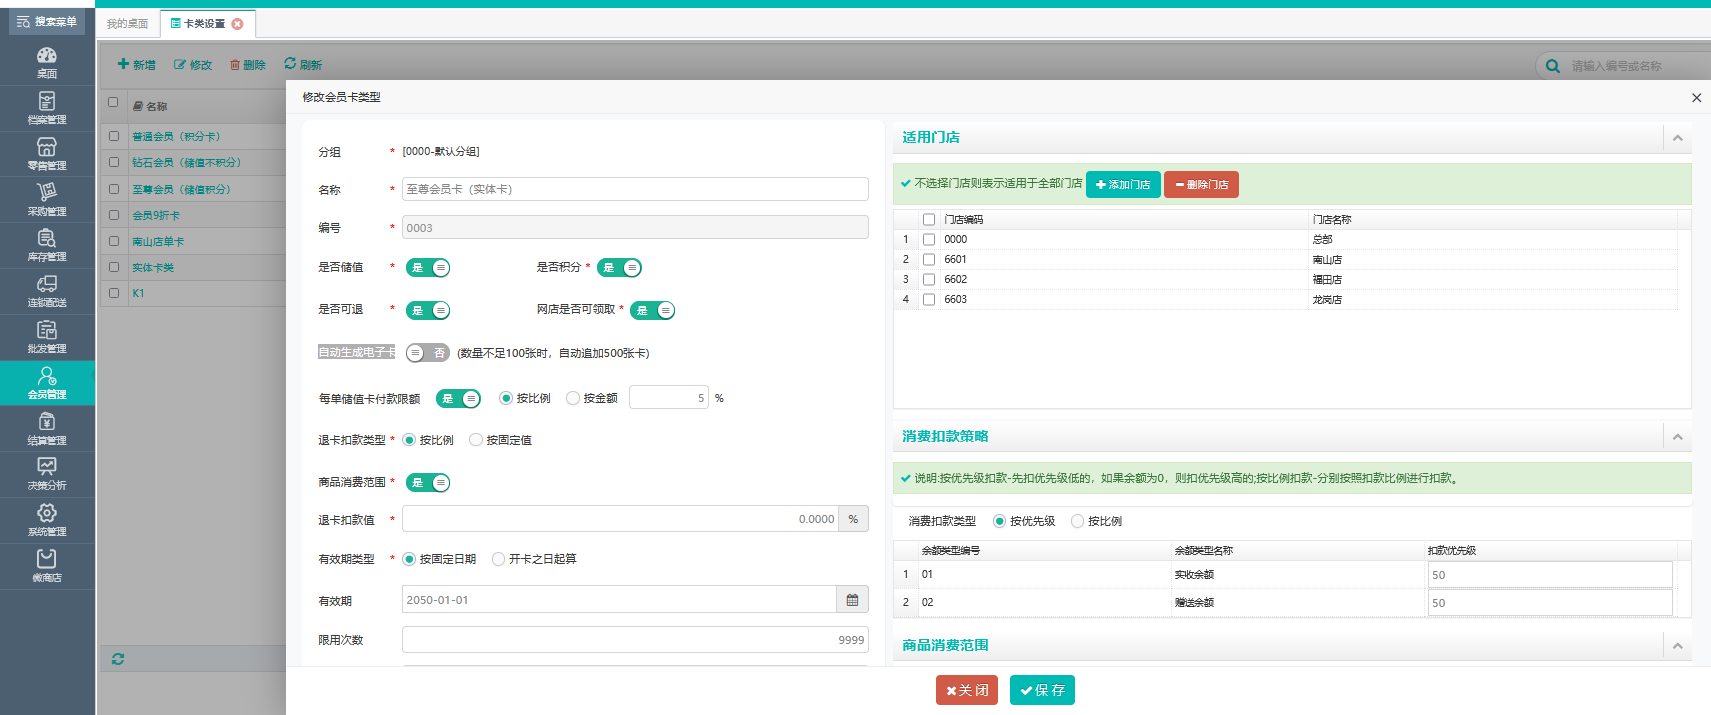Open the 实体卡类 link
Viewport: 1711px width, 715px height.
153,267
